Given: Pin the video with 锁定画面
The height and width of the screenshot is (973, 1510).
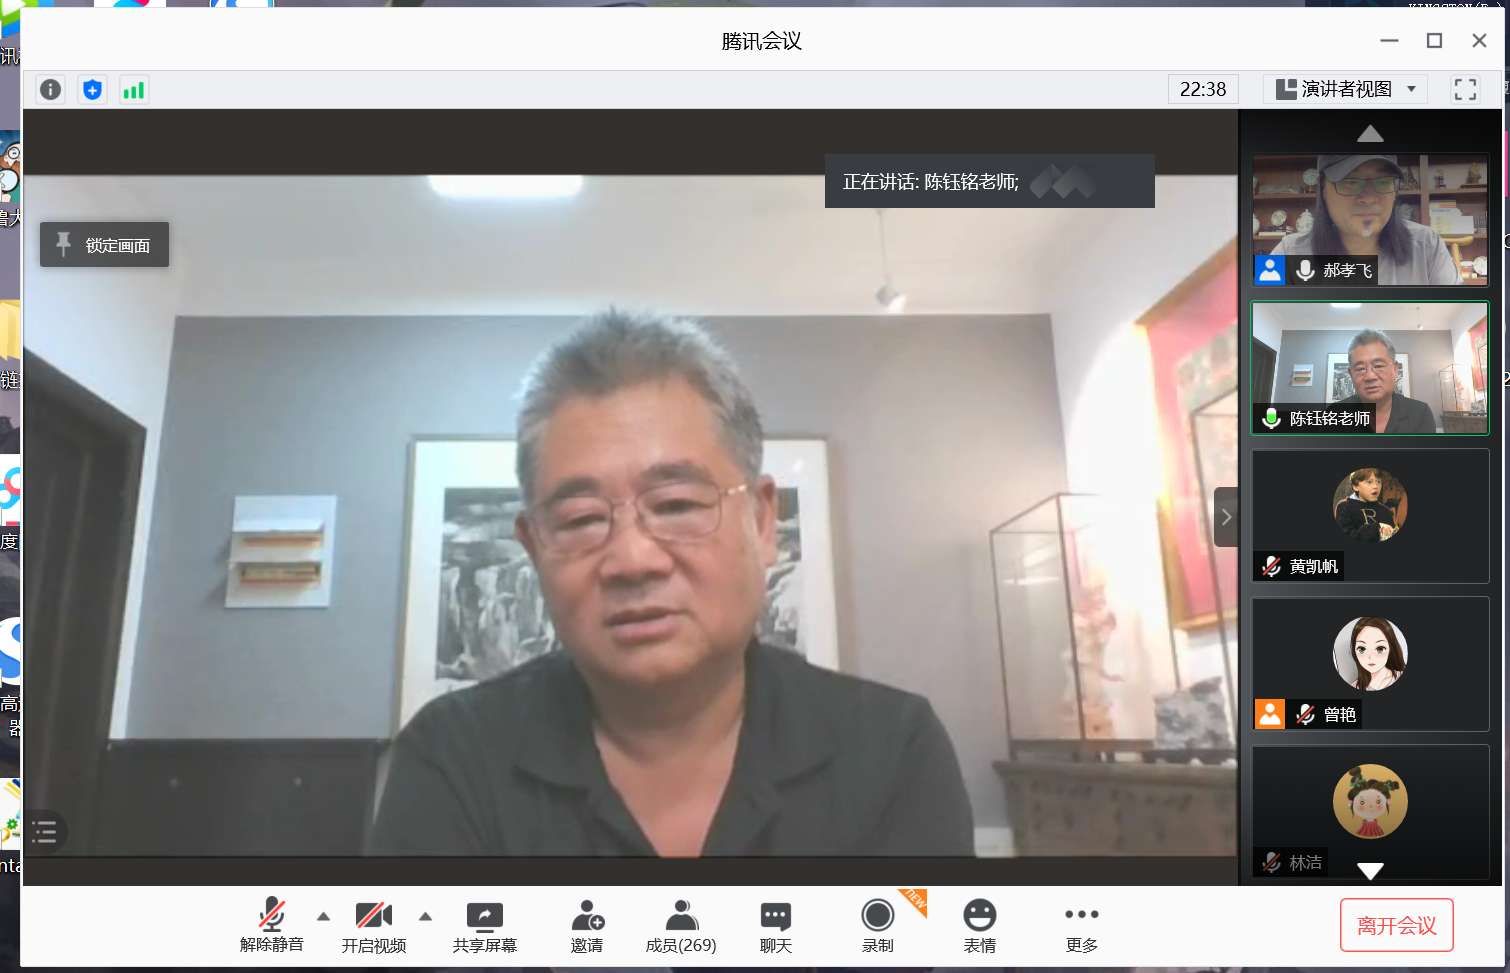Looking at the screenshot, I should click(x=104, y=245).
